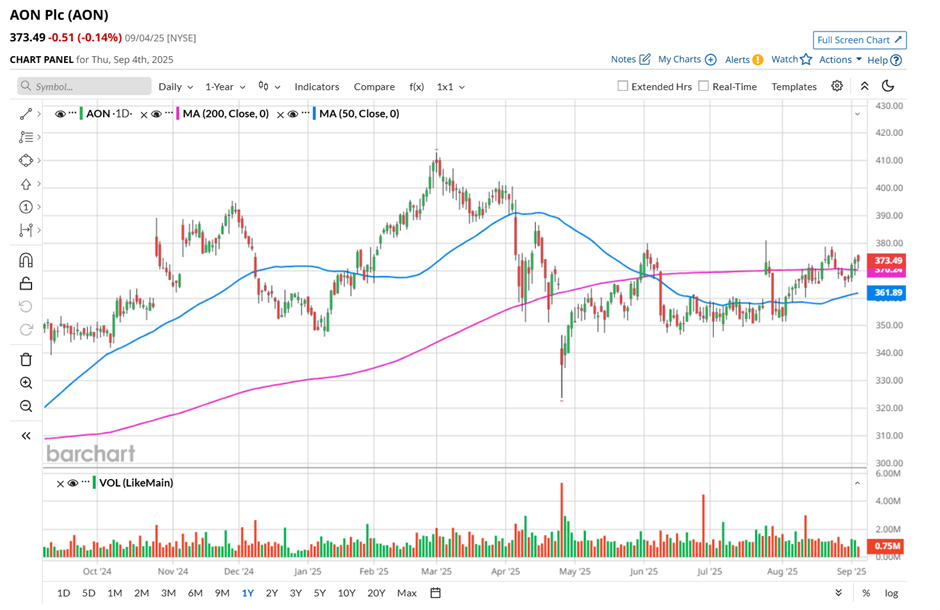Collapse the main chart legend chevron

857,114
